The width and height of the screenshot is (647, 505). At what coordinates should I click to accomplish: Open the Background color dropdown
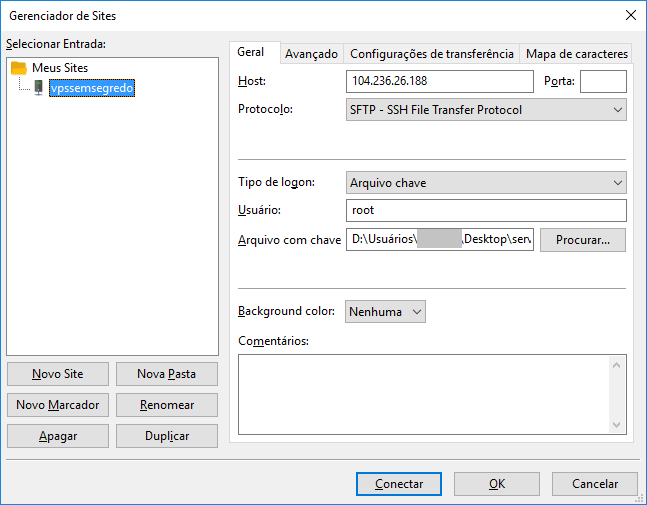pos(385,312)
